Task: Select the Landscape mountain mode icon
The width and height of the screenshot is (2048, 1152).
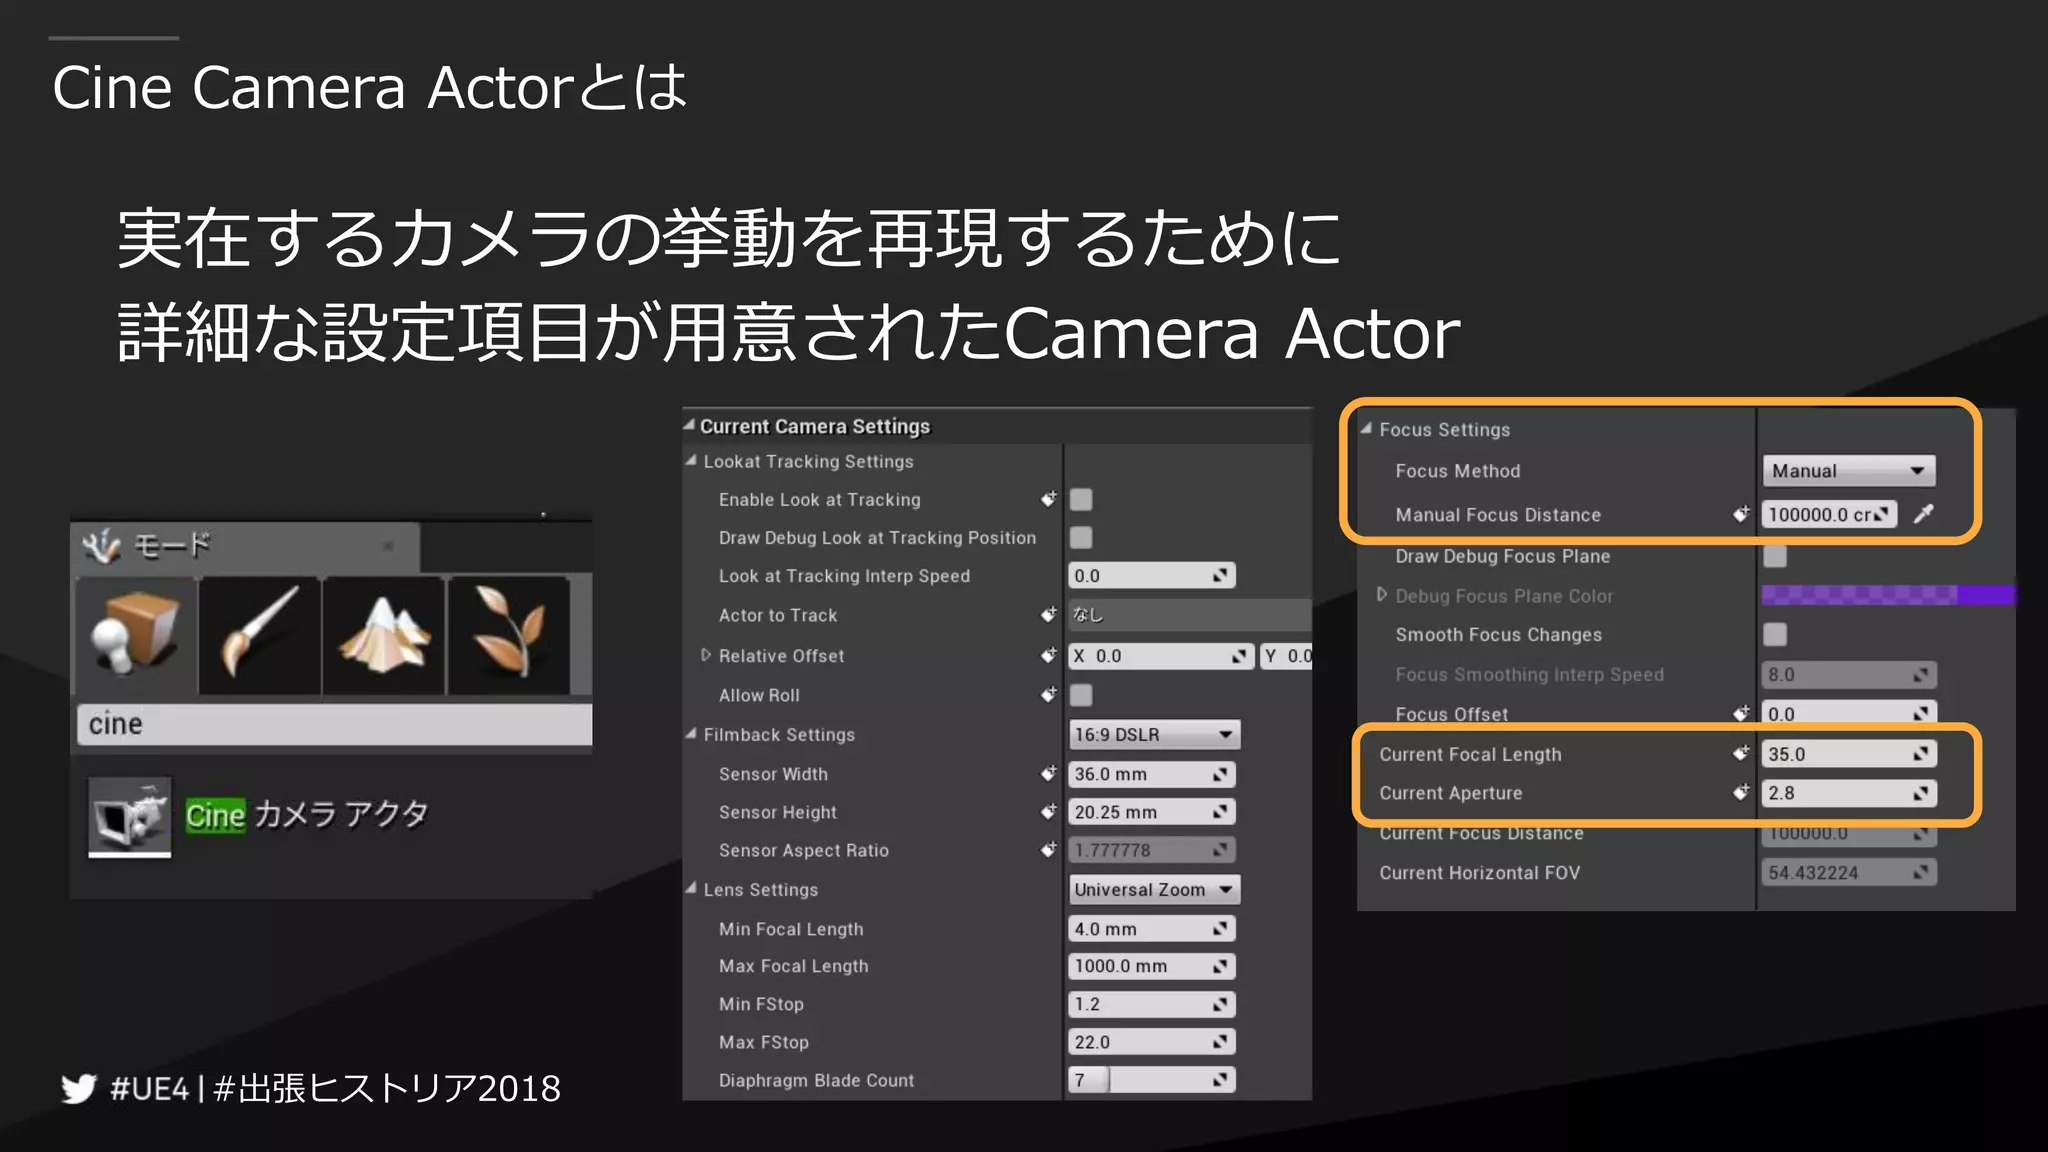Action: coord(384,635)
